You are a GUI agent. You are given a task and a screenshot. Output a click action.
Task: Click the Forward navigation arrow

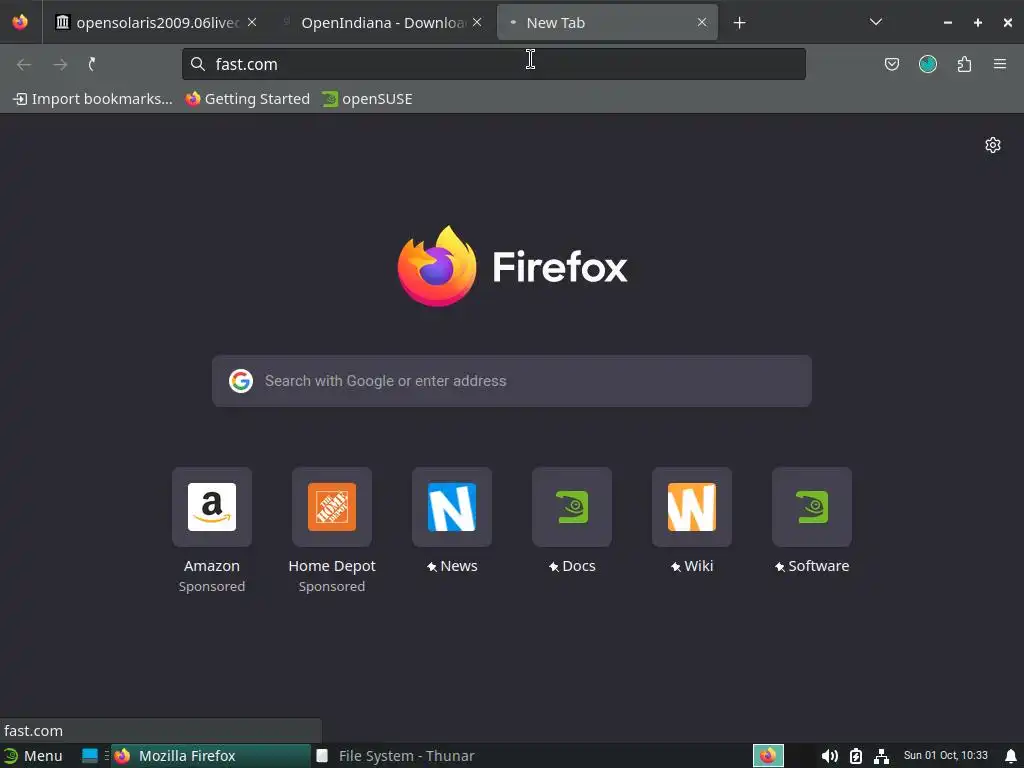tap(60, 64)
